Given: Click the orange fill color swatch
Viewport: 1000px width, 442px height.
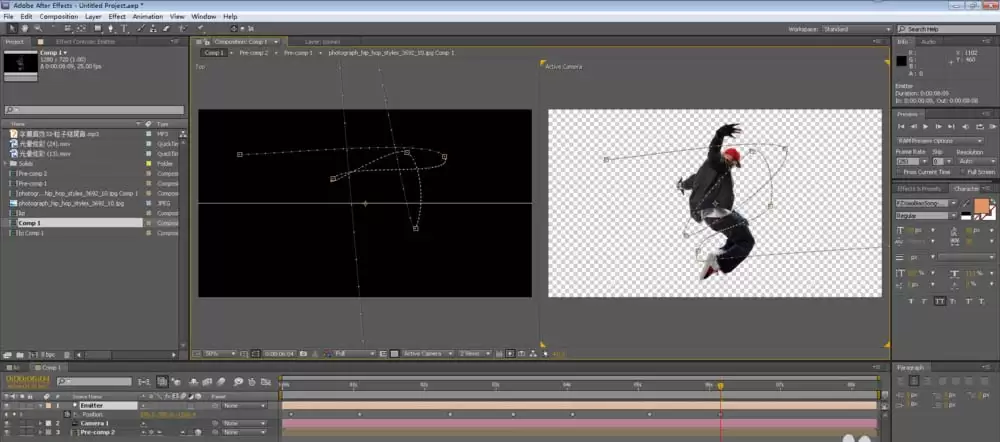Looking at the screenshot, I should click(982, 207).
